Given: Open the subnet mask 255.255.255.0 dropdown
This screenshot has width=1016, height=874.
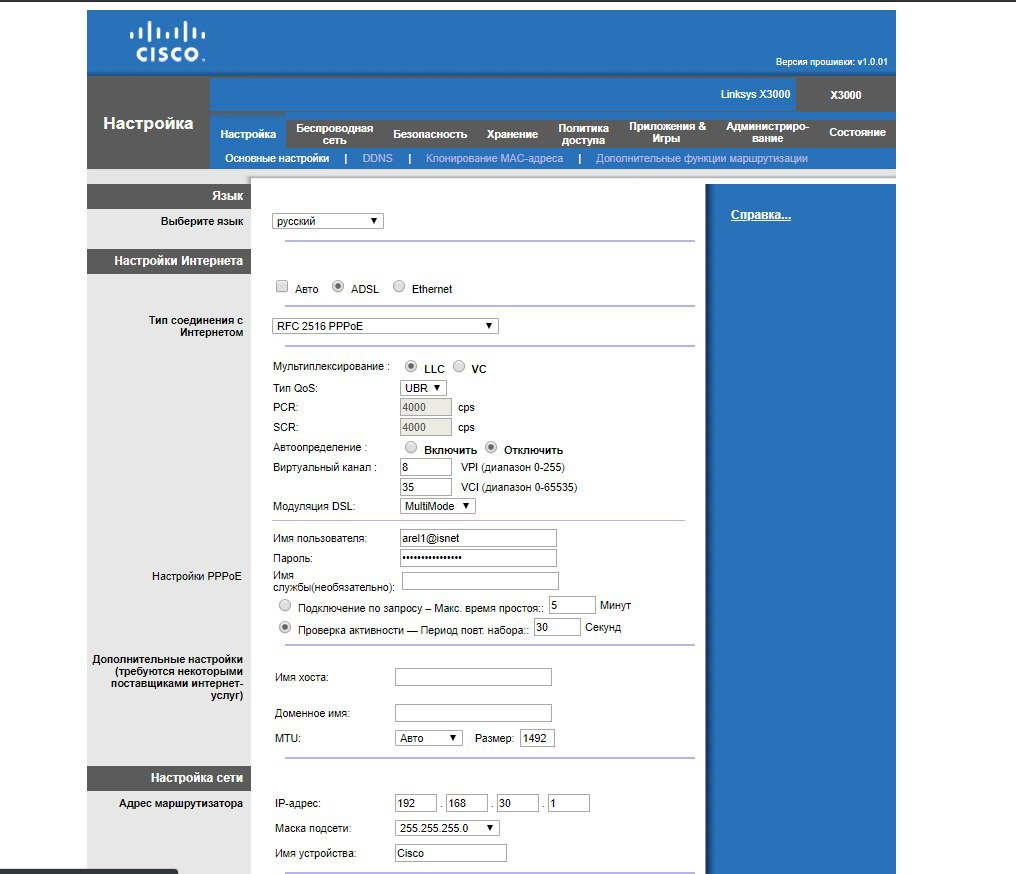Looking at the screenshot, I should point(447,828).
